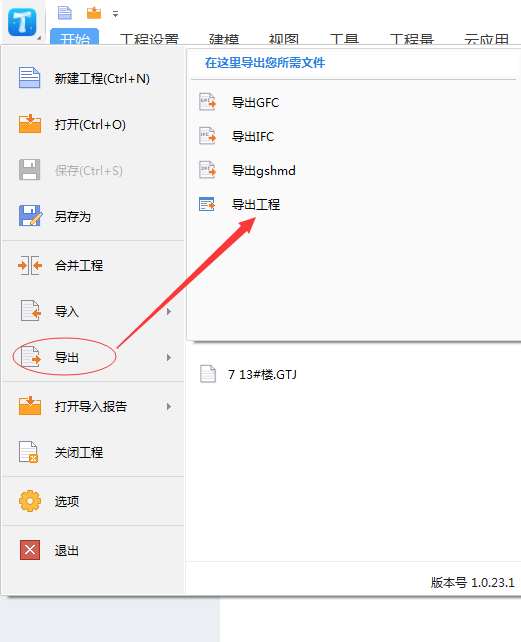Select 导出gshmd export option
This screenshot has width=521, height=642.
[x=264, y=170]
